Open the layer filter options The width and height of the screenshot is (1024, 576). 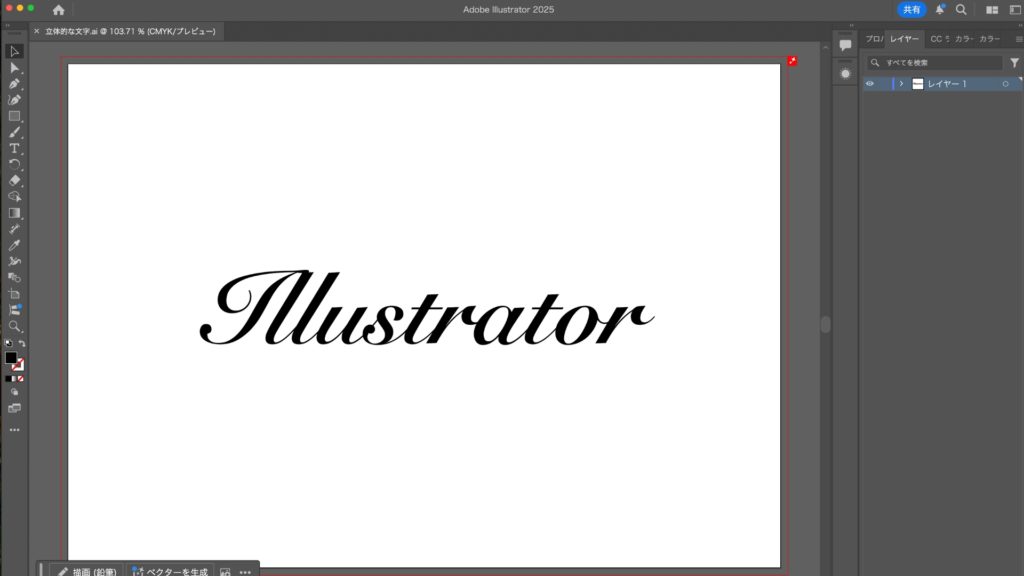tap(1014, 62)
